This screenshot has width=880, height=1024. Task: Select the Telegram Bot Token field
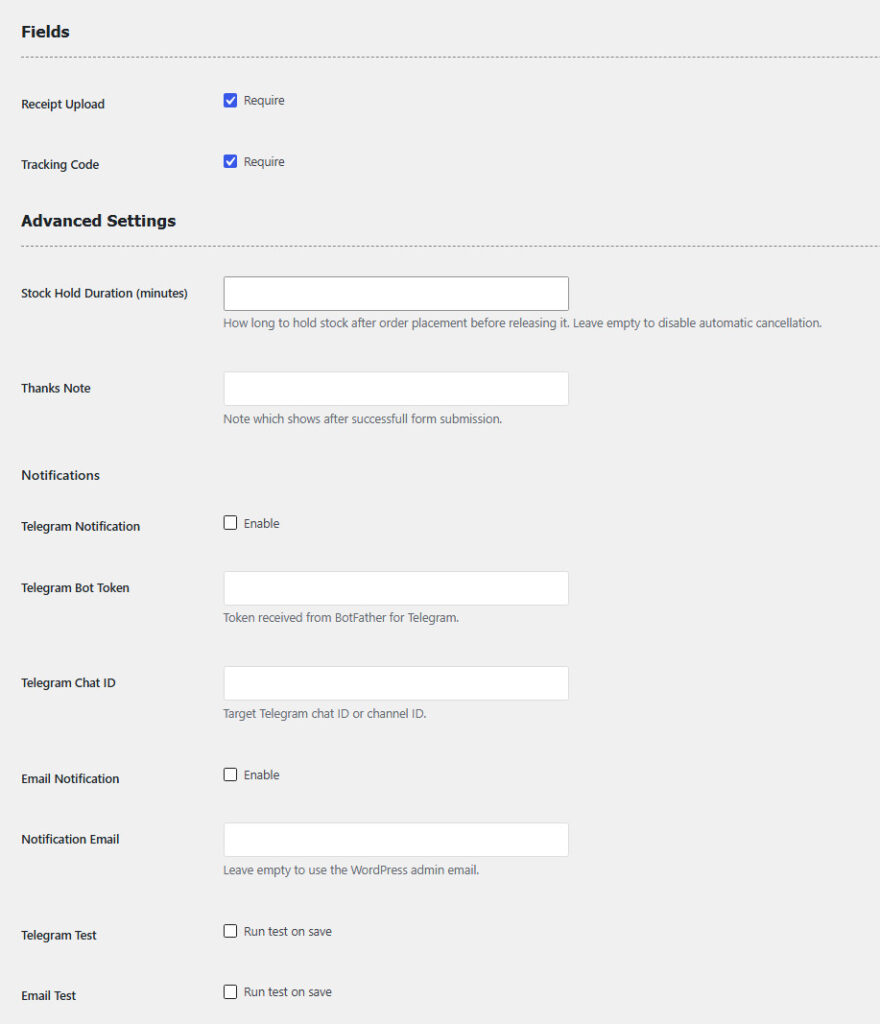click(x=396, y=588)
